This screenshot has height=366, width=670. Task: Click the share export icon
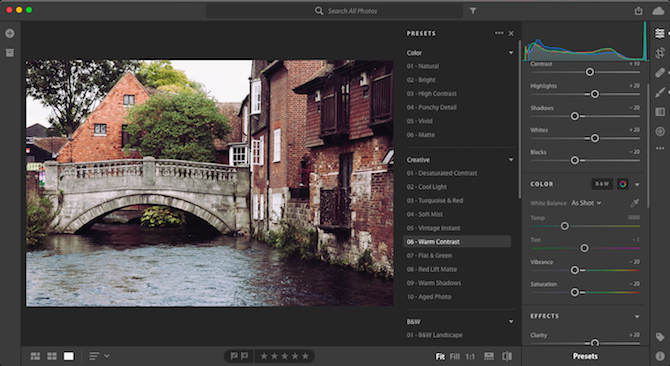point(638,11)
